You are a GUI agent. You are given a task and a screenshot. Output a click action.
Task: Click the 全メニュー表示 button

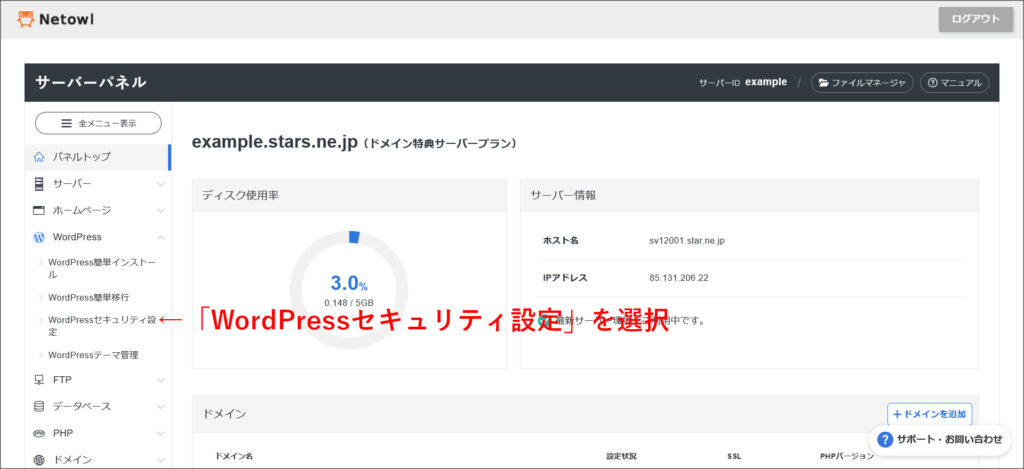pos(98,123)
